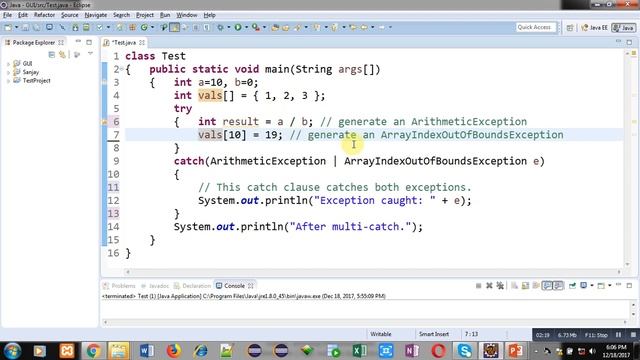Minimize the Package Explorer view
640x360 pixels.
click(x=78, y=42)
